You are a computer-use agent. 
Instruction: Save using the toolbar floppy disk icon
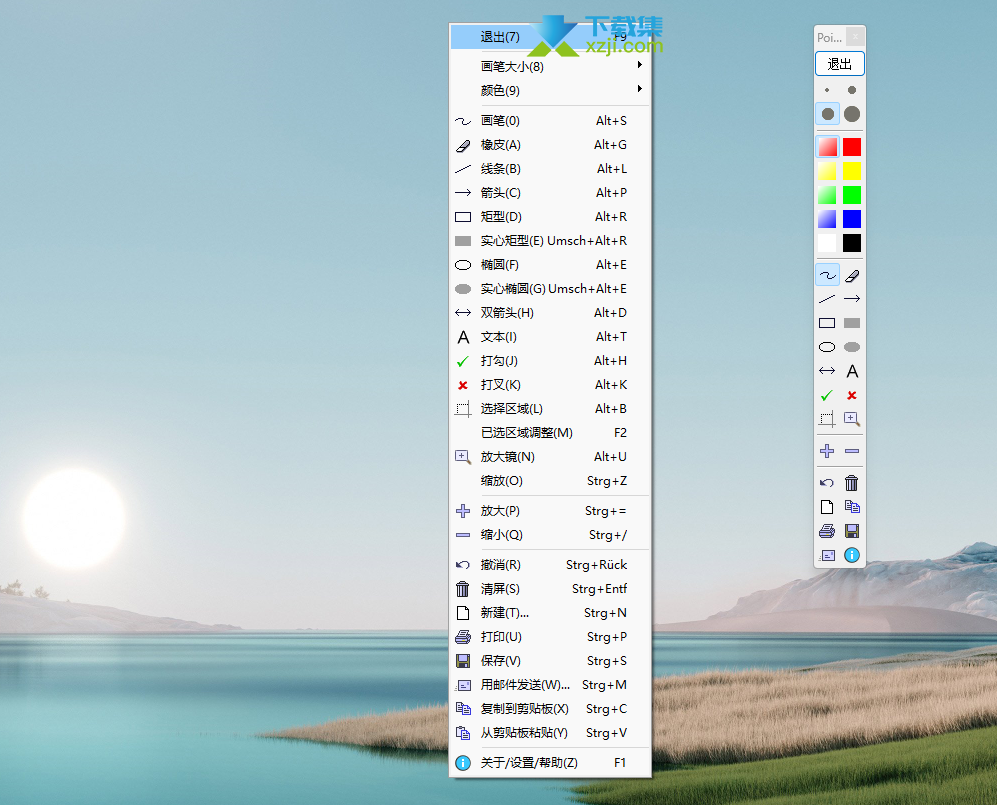(x=852, y=531)
